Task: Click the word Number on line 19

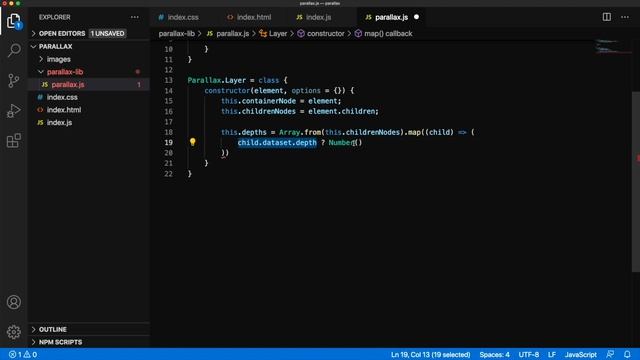Action: click(341, 142)
